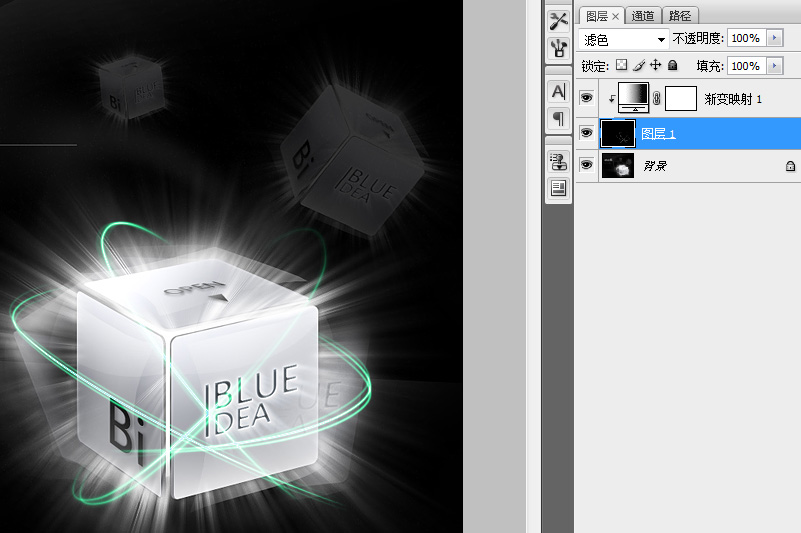Select the 背景 layer name
Viewport: 801px width, 533px height.
(x=655, y=166)
